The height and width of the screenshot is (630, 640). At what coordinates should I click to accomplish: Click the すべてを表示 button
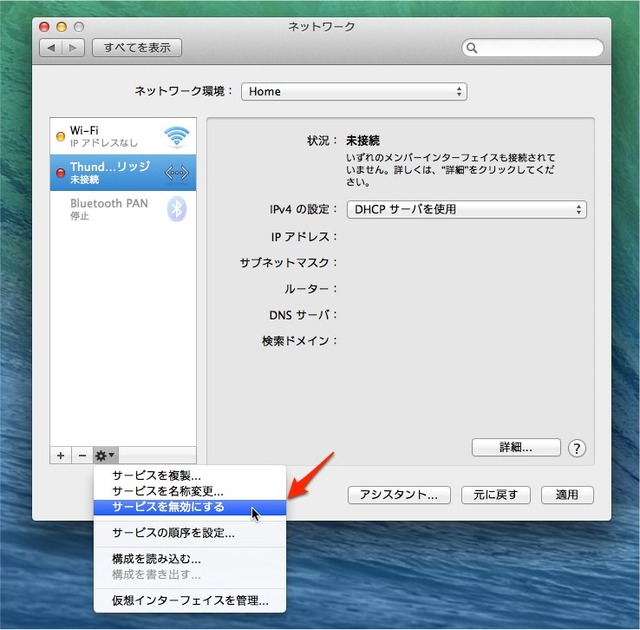point(137,48)
